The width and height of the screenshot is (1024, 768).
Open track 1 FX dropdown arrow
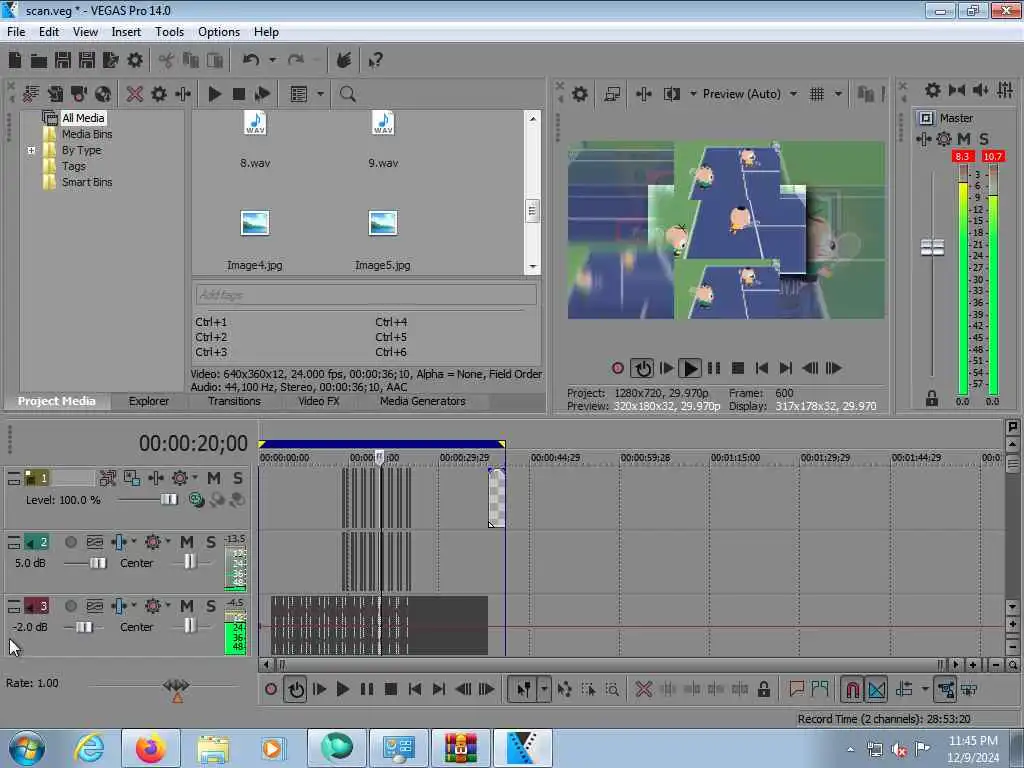[194, 478]
